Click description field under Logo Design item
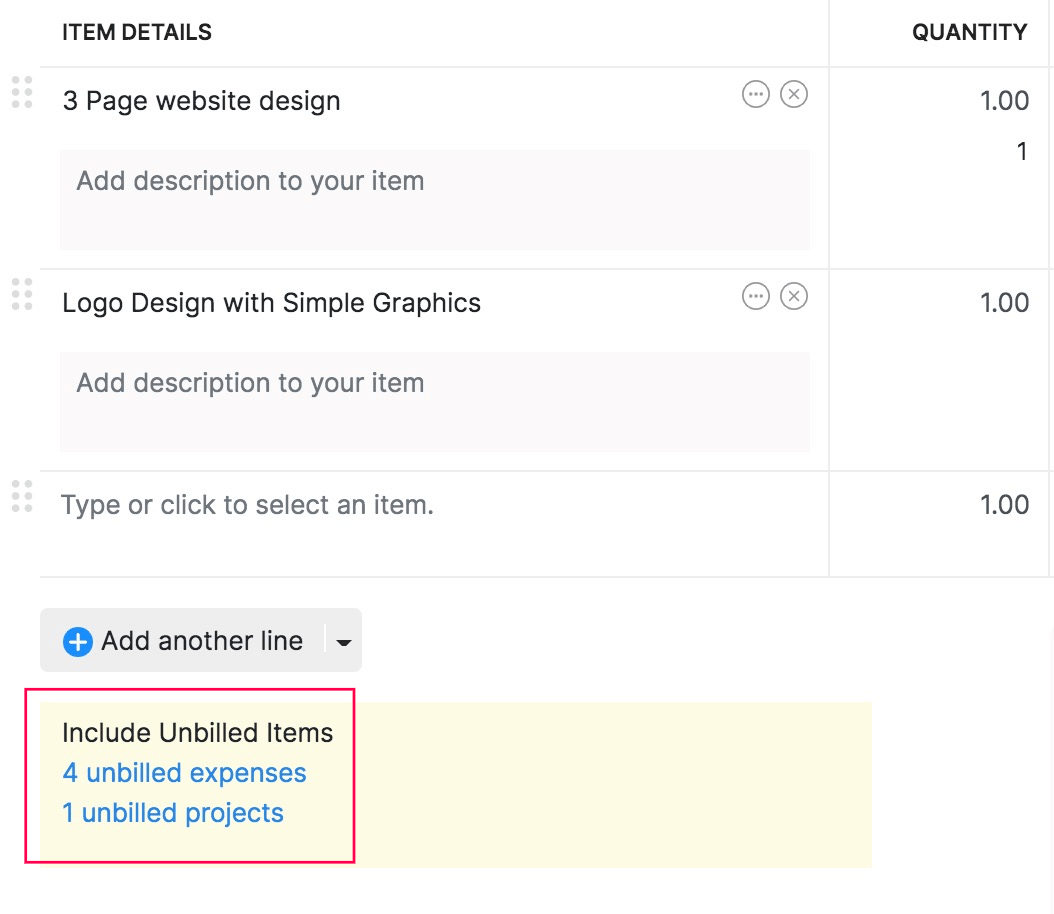The image size is (1054, 914). (435, 402)
